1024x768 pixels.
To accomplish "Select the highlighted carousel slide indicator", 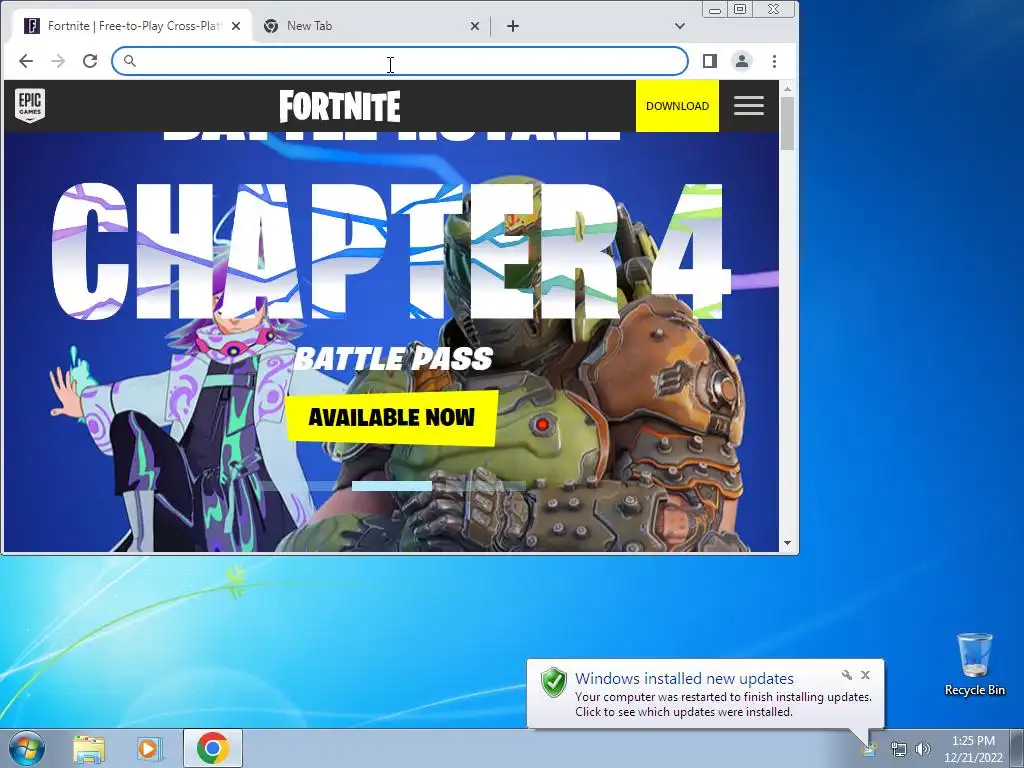I will pyautogui.click(x=392, y=486).
